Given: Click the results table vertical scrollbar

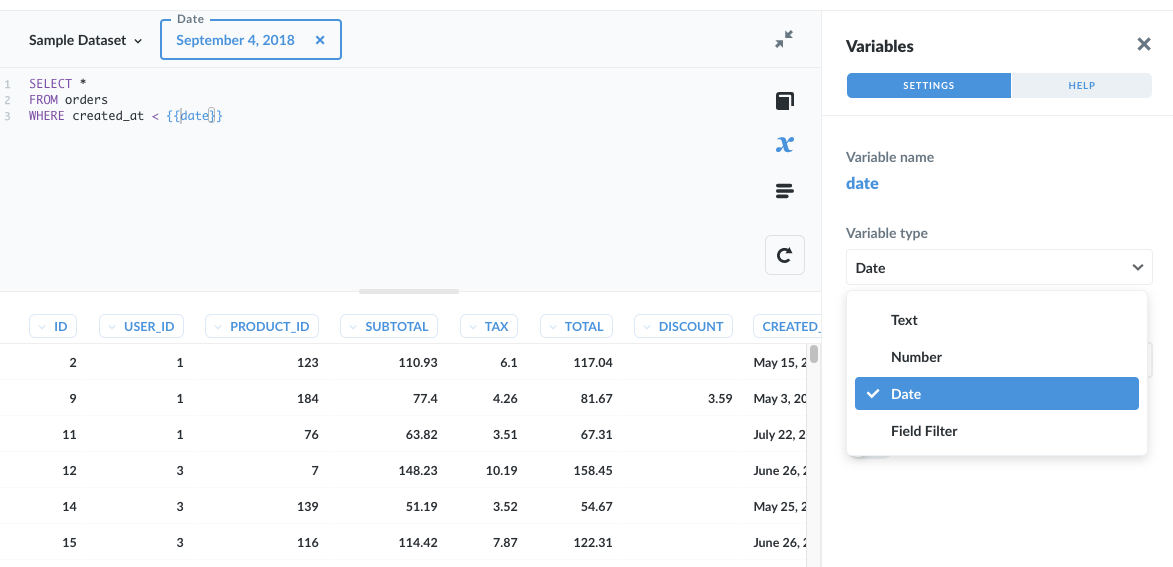Looking at the screenshot, I should click(x=814, y=355).
